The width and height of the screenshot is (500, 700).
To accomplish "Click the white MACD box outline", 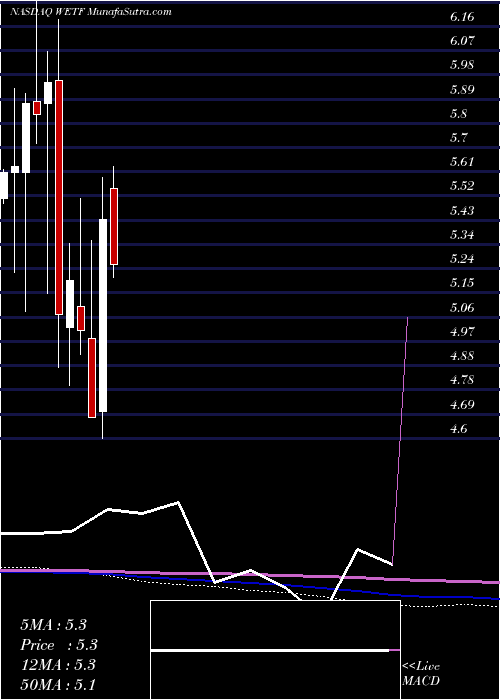I will click(275, 650).
